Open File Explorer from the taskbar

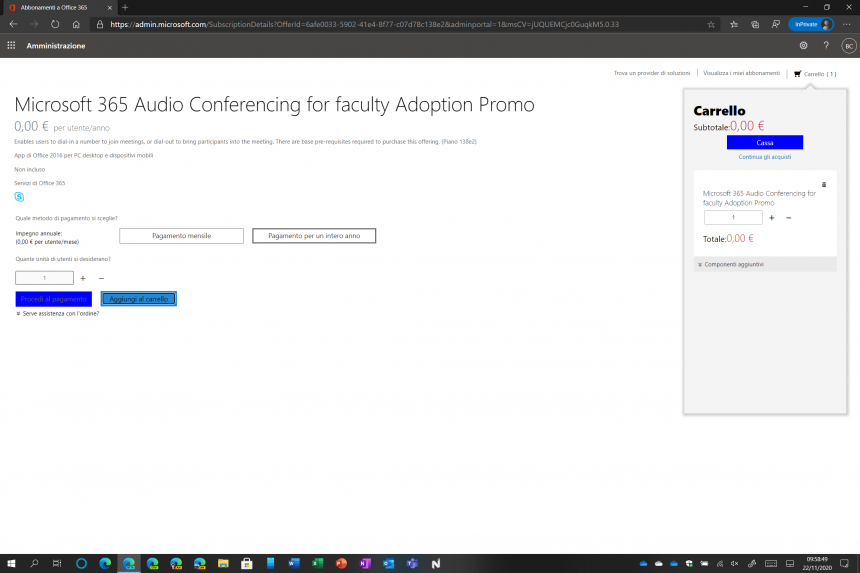(x=223, y=563)
